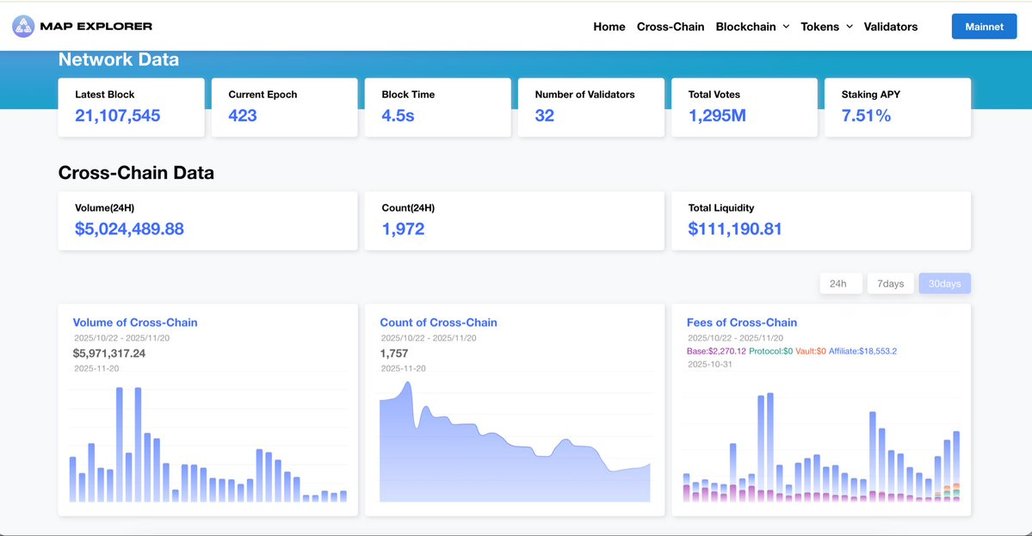Click the Mainnet network button
The image size is (1032, 536).
tap(983, 27)
